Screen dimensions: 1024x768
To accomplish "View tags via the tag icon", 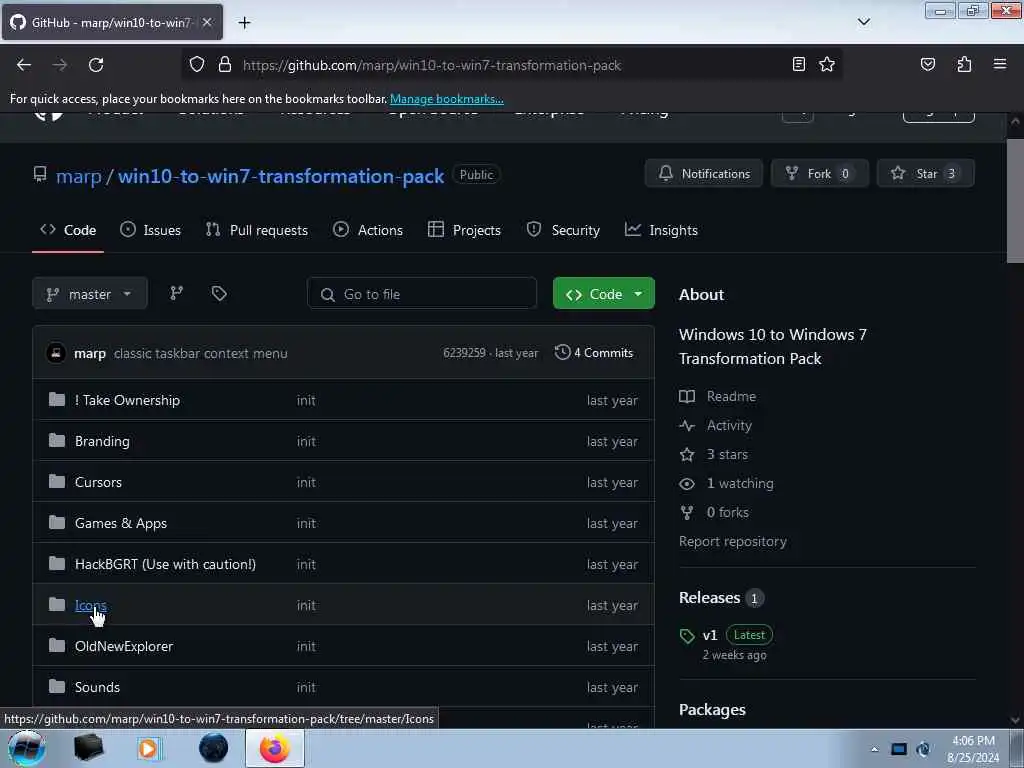I will click(219, 294).
